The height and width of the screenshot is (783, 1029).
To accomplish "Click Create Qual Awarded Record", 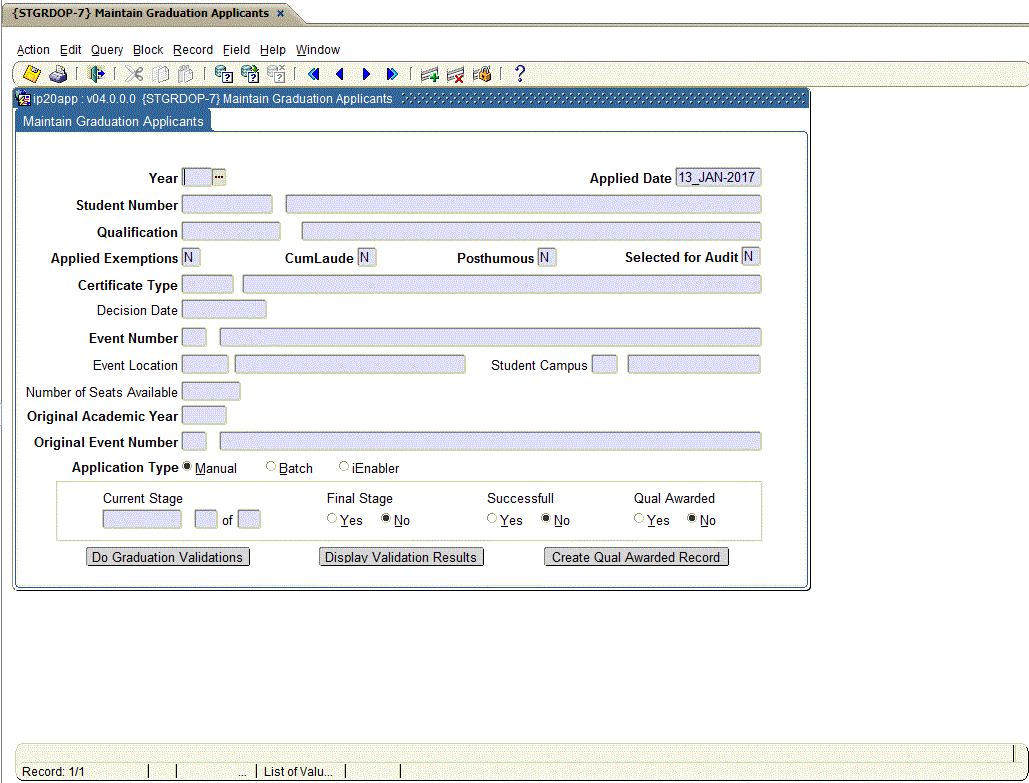I will (x=636, y=556).
